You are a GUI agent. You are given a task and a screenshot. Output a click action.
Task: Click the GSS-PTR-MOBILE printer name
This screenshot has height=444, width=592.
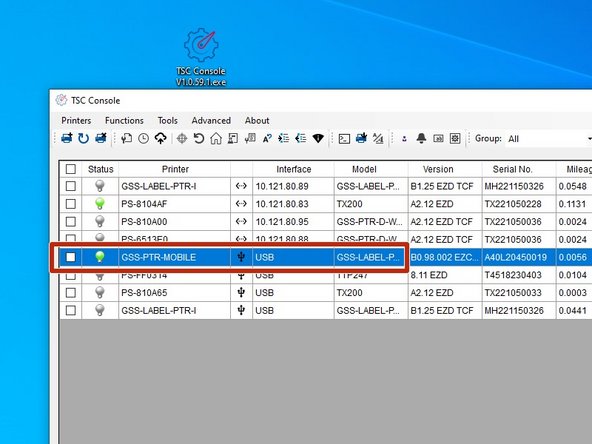[159, 257]
